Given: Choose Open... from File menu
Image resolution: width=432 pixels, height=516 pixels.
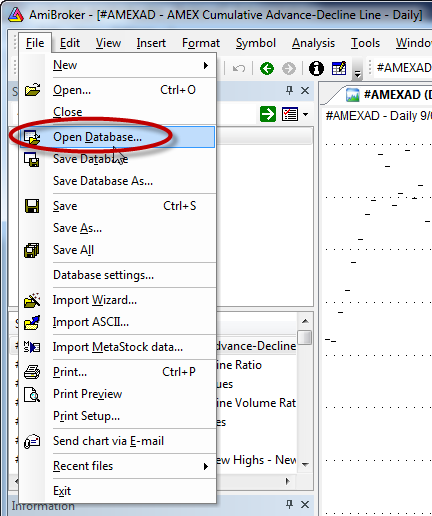Looking at the screenshot, I should 117,90.
